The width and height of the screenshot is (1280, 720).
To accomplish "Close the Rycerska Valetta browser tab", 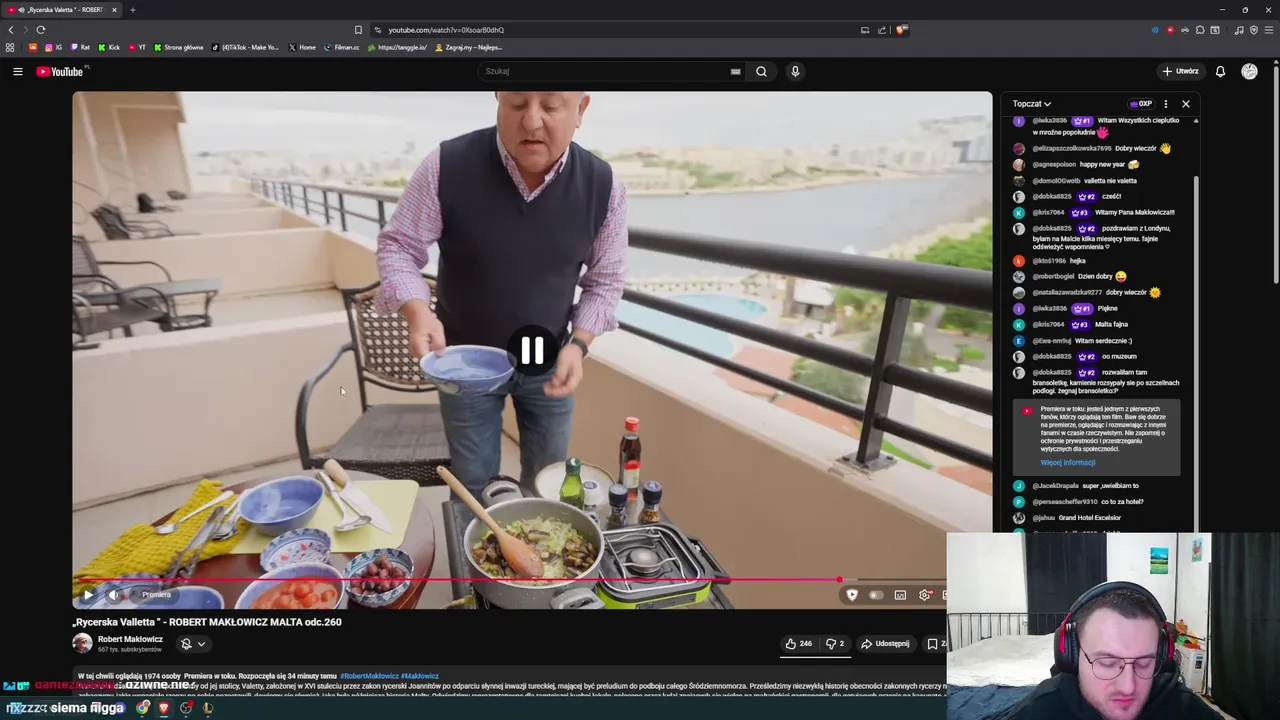I will [114, 10].
